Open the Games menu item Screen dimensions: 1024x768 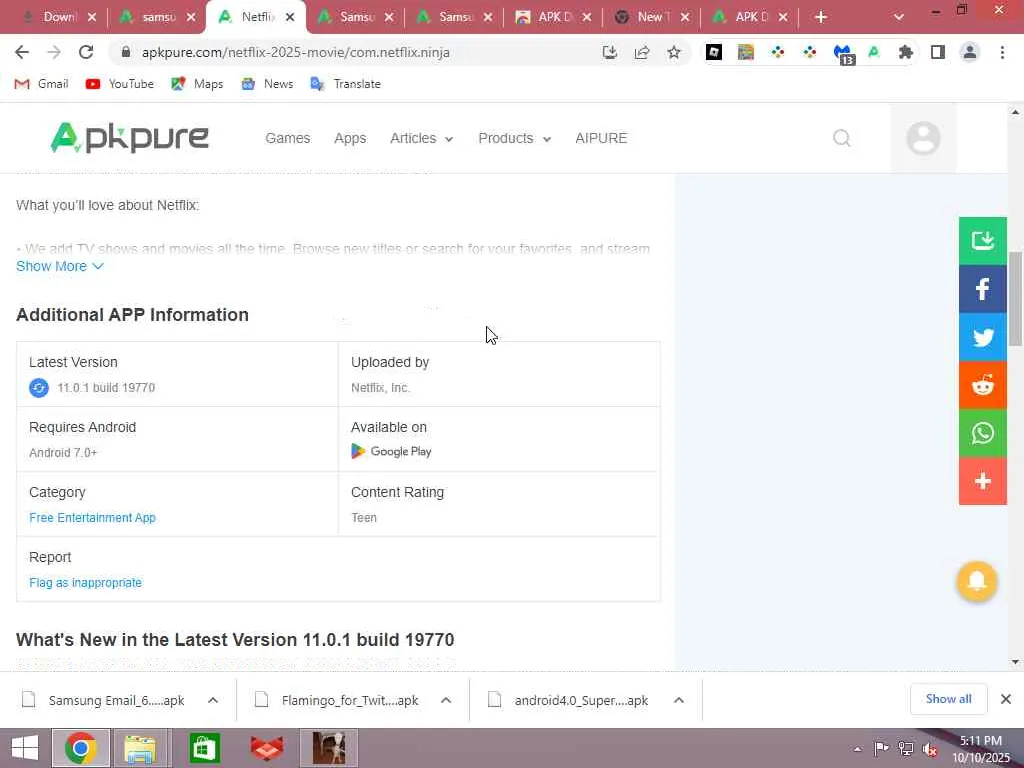(x=287, y=138)
